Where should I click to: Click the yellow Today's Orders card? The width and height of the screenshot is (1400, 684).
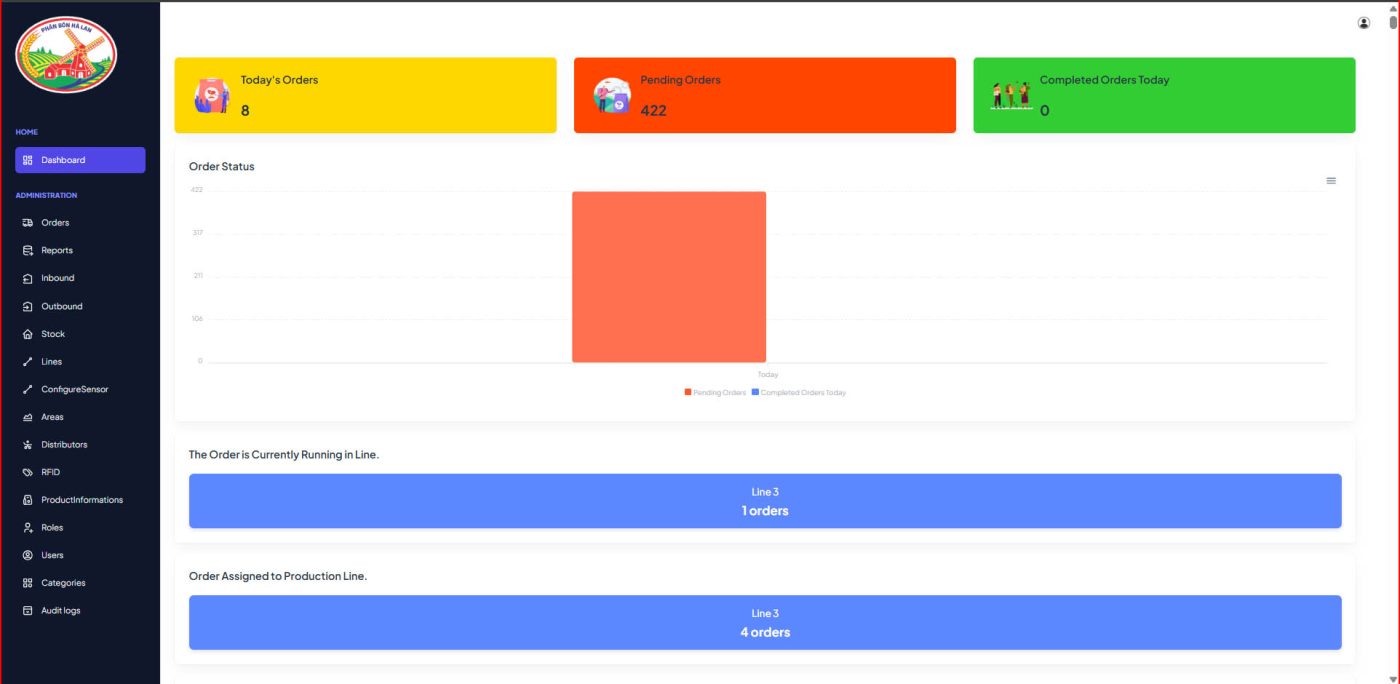(x=365, y=95)
